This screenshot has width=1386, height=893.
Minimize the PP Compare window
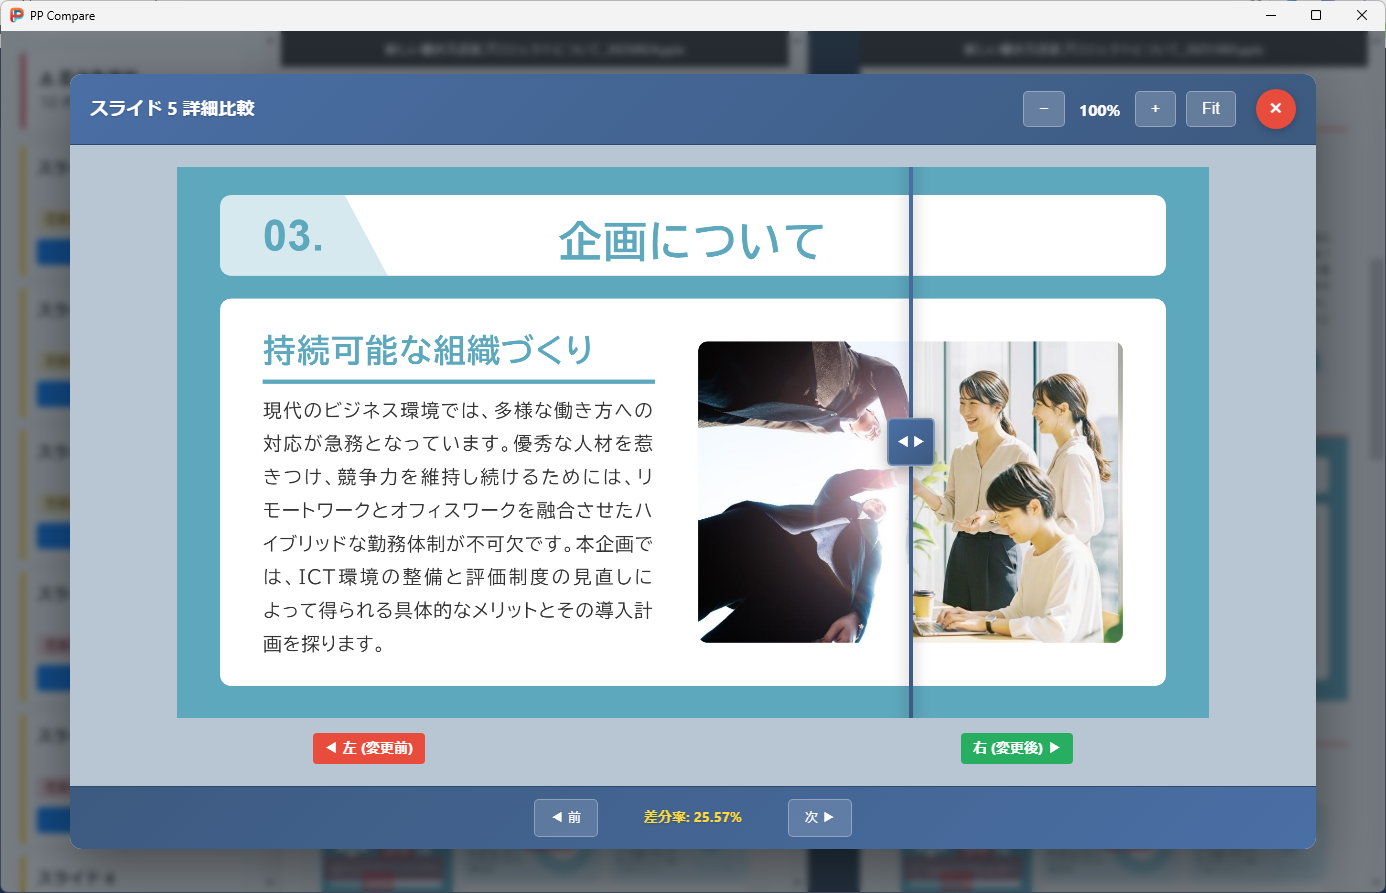pyautogui.click(x=1270, y=15)
